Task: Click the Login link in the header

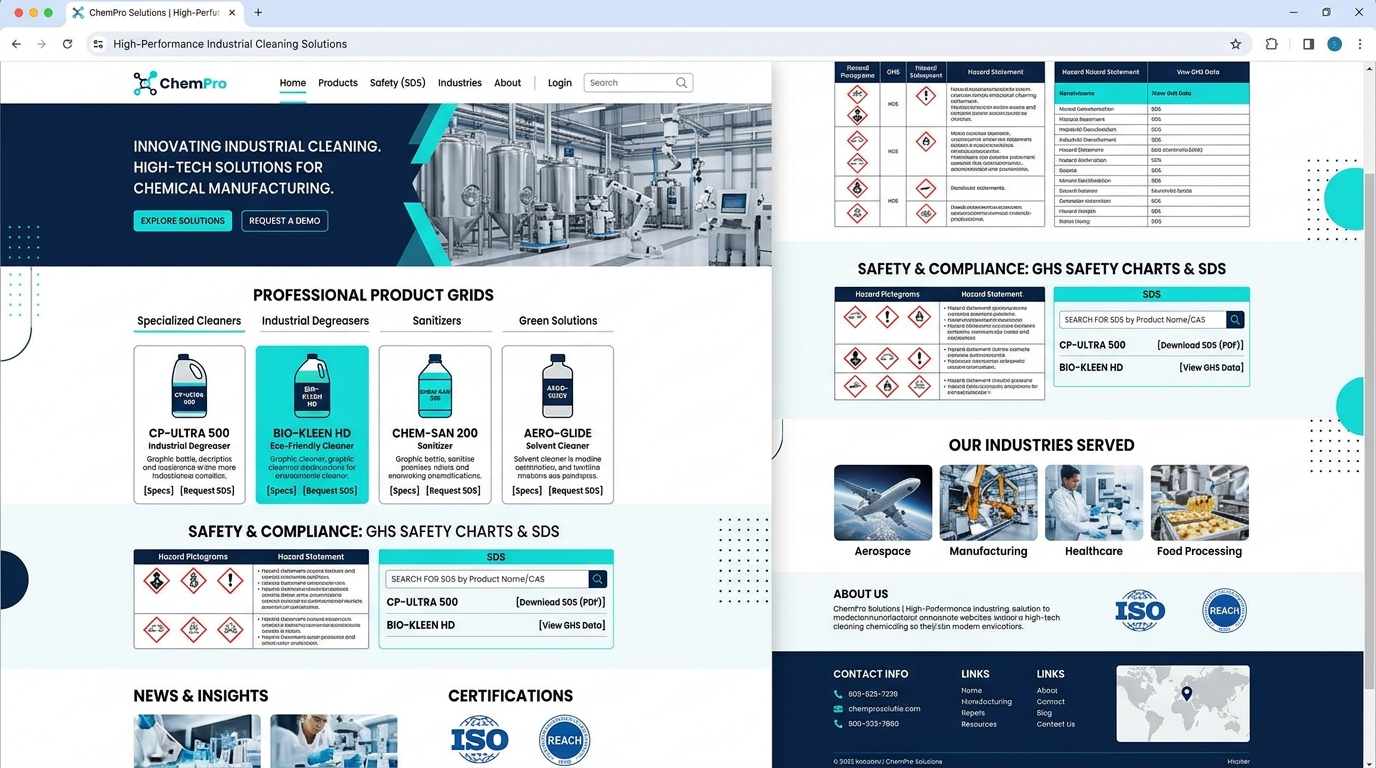Action: (x=560, y=83)
